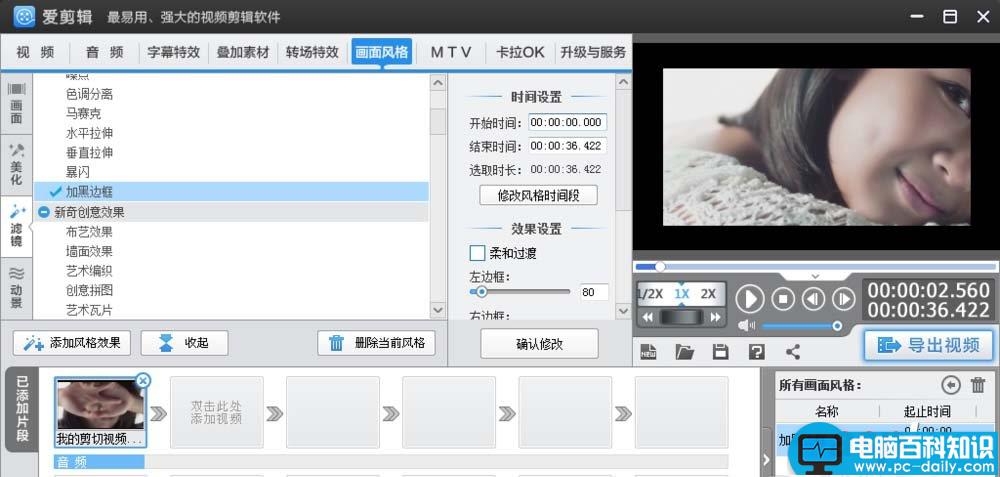Choose the 水平拉伸 style
Image resolution: width=1000 pixels, height=477 pixels.
pyautogui.click(x=89, y=133)
